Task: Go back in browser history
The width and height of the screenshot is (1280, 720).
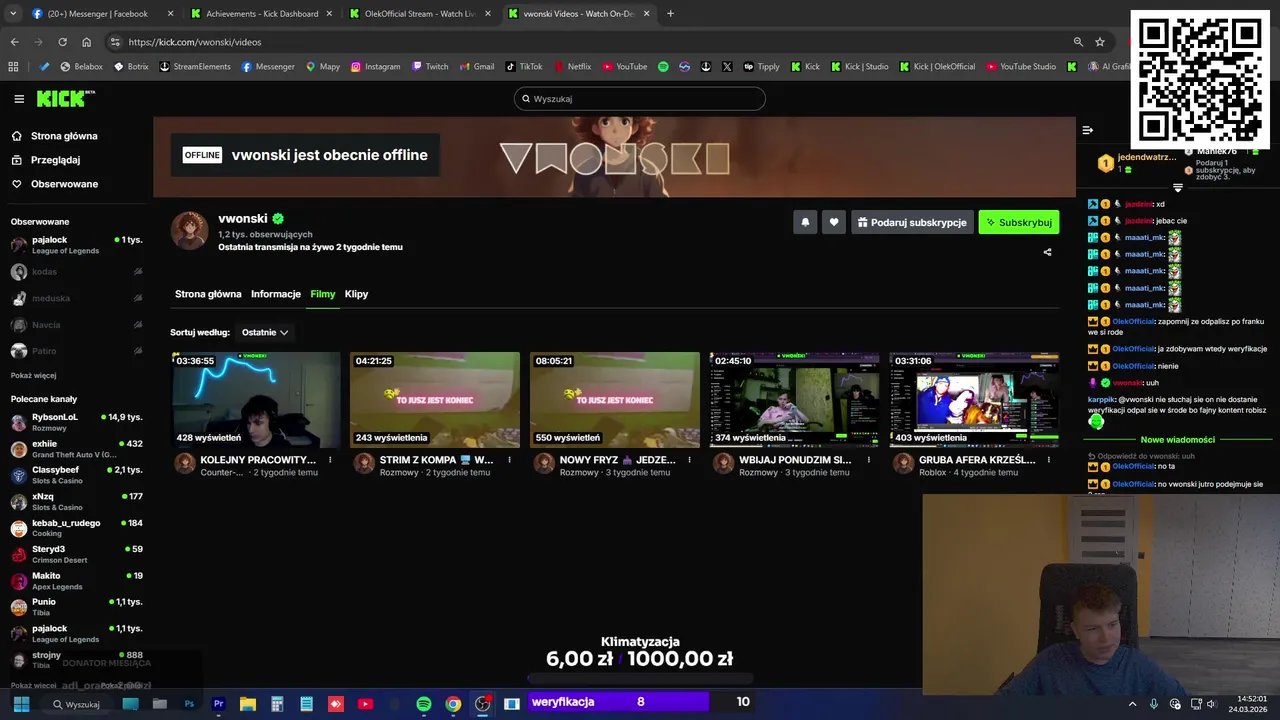Action: pyautogui.click(x=14, y=42)
